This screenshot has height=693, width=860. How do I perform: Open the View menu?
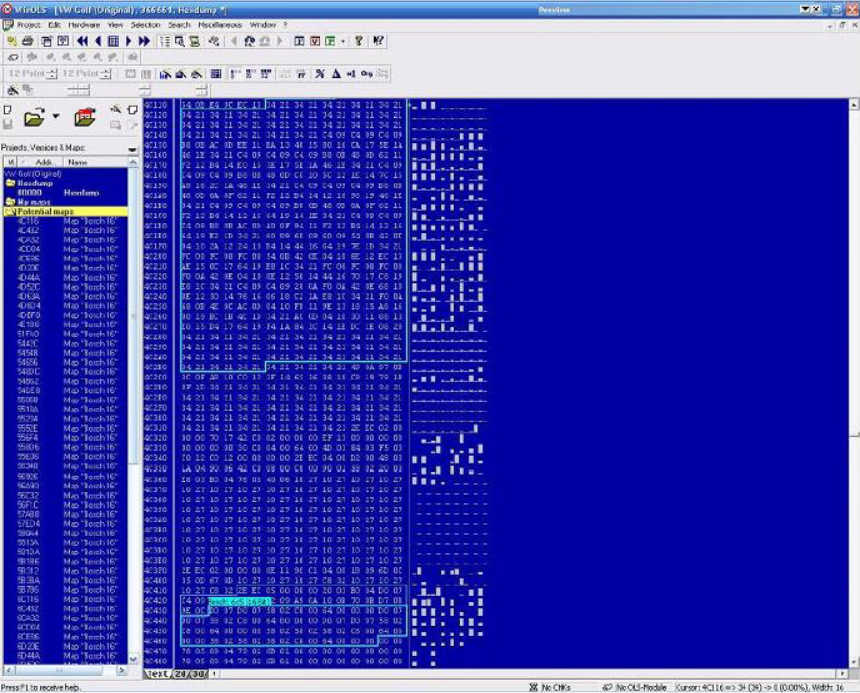(115, 25)
